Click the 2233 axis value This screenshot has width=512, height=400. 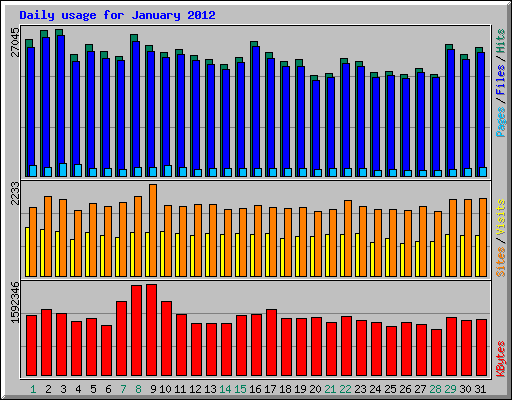coord(16,194)
